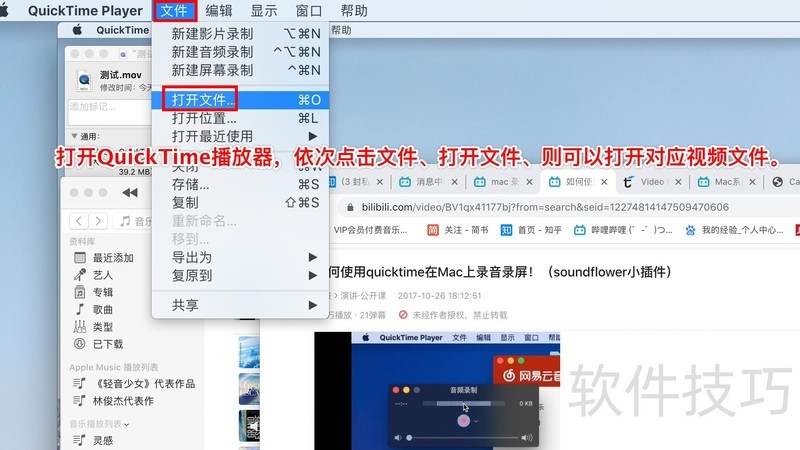Click the 测试.mov file icon
The height and width of the screenshot is (450, 800).
pyautogui.click(x=84, y=81)
